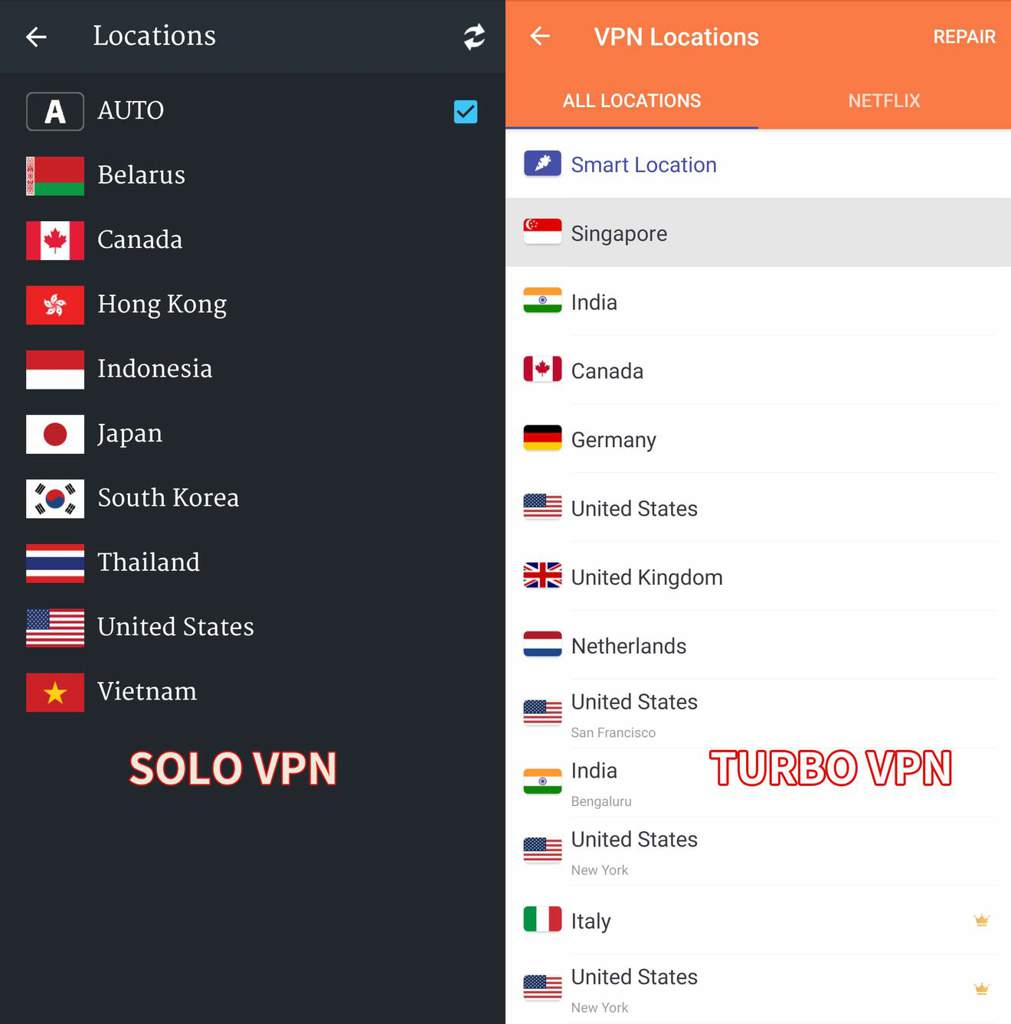
Task: Tap the refresh icon in Solo VPN Locations
Action: coord(474,37)
